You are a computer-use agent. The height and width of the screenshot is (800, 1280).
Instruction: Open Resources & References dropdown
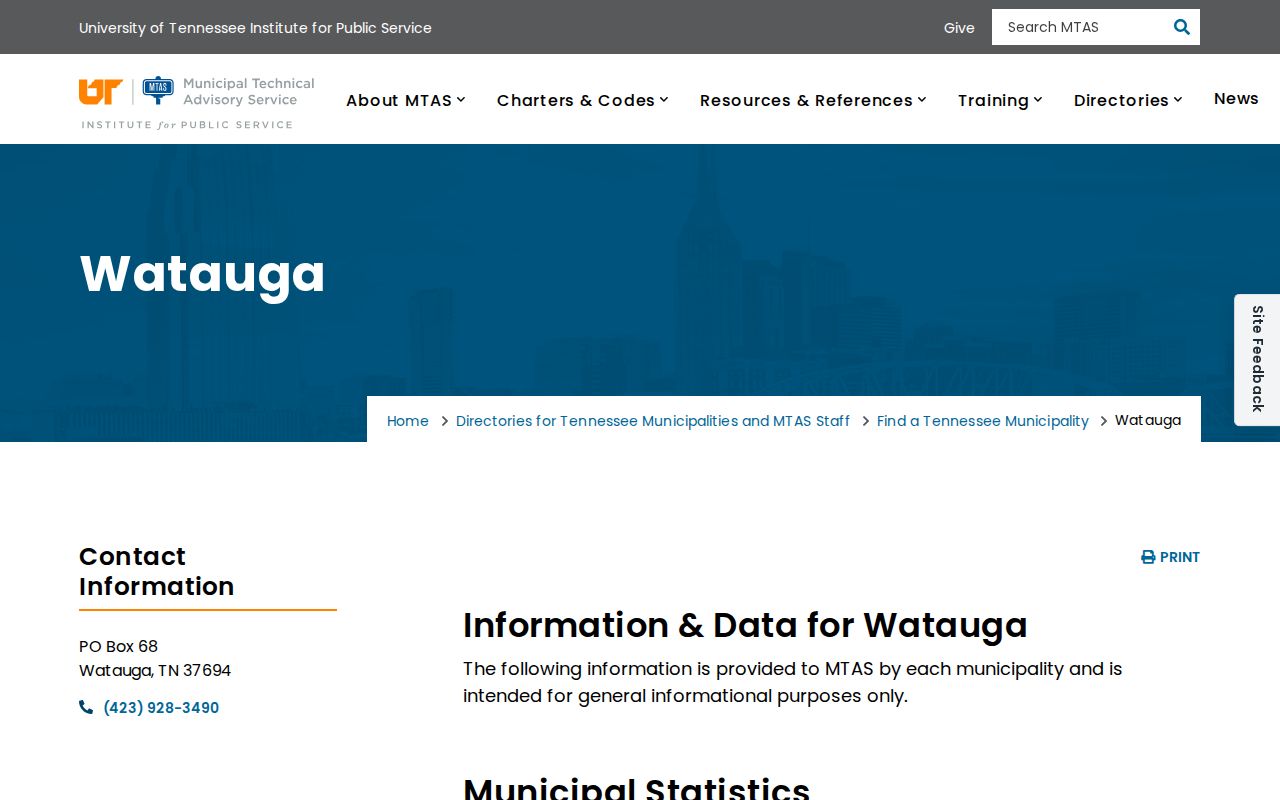[x=813, y=100]
